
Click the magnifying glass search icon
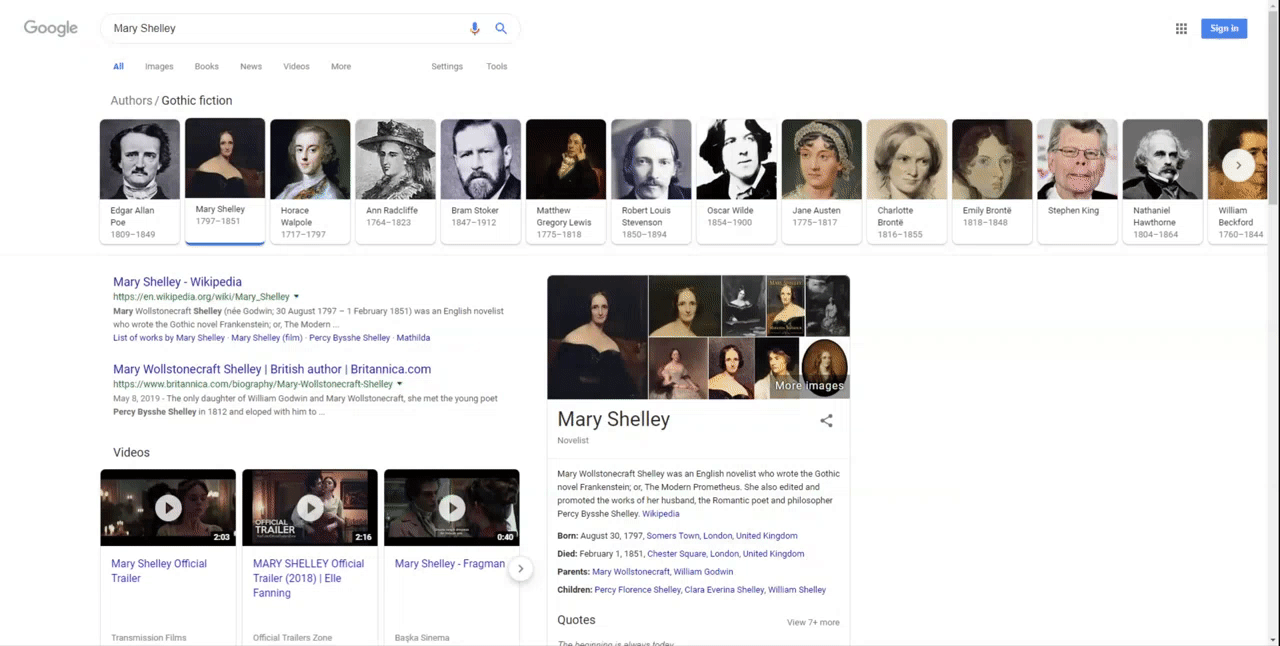(501, 29)
